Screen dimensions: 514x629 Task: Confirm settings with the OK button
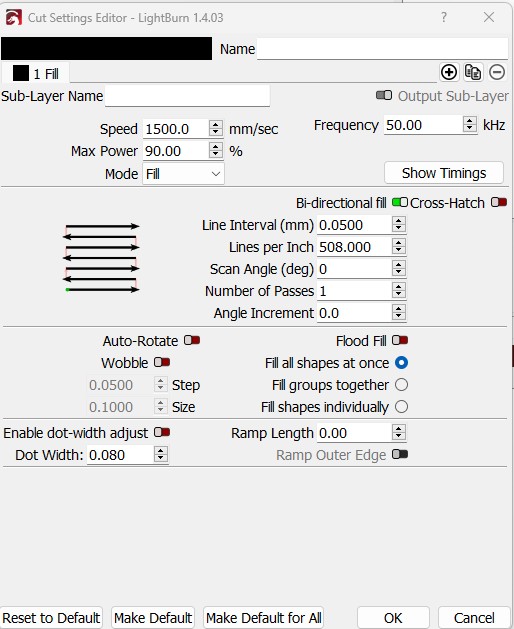pyautogui.click(x=393, y=618)
